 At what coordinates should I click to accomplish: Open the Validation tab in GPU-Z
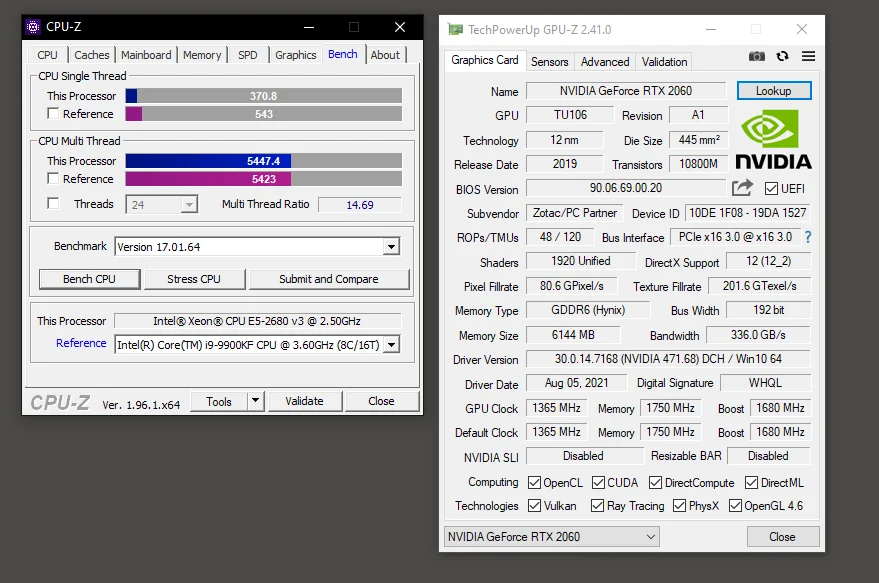tap(664, 62)
